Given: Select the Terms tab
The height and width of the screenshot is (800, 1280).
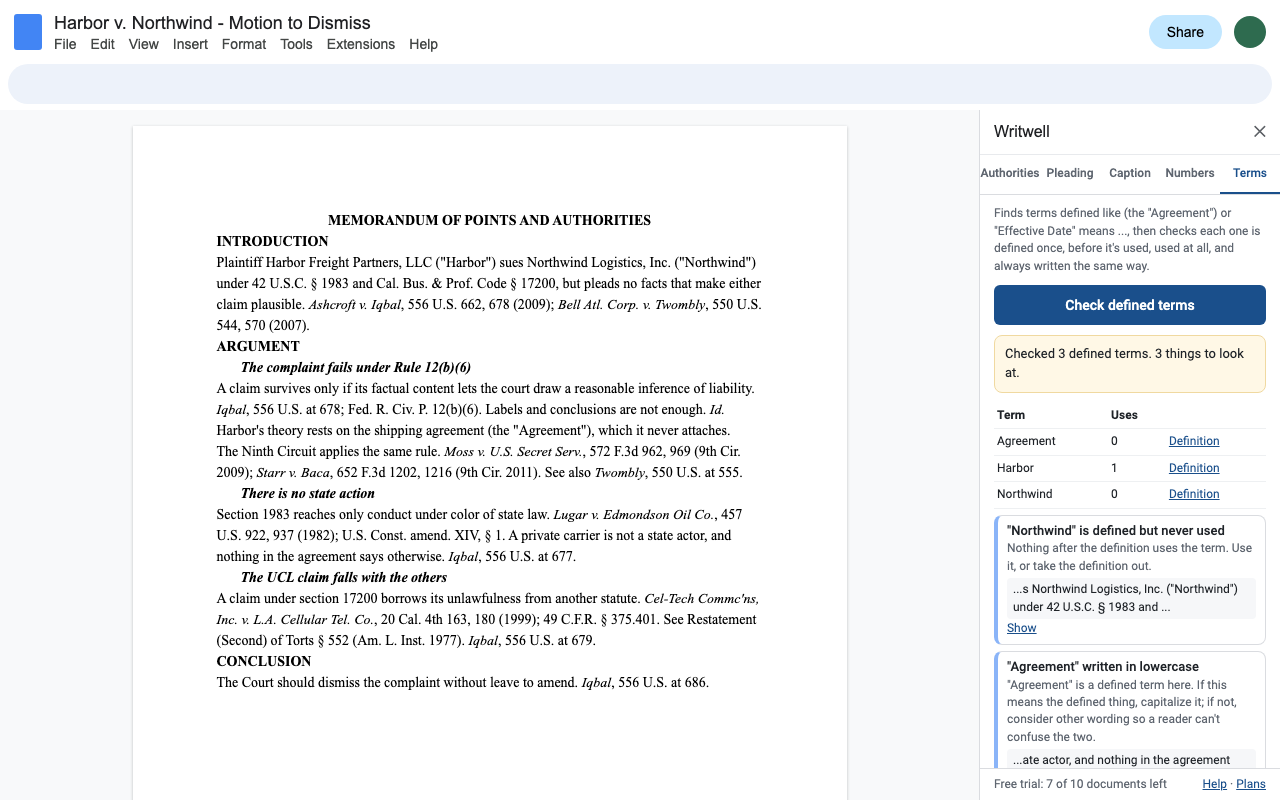Looking at the screenshot, I should point(1250,173).
